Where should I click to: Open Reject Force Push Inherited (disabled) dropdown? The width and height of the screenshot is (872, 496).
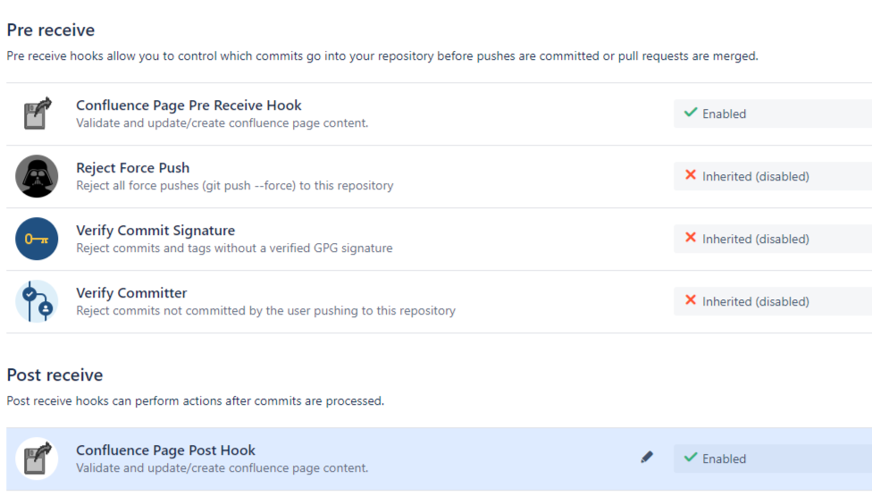pyautogui.click(x=772, y=176)
